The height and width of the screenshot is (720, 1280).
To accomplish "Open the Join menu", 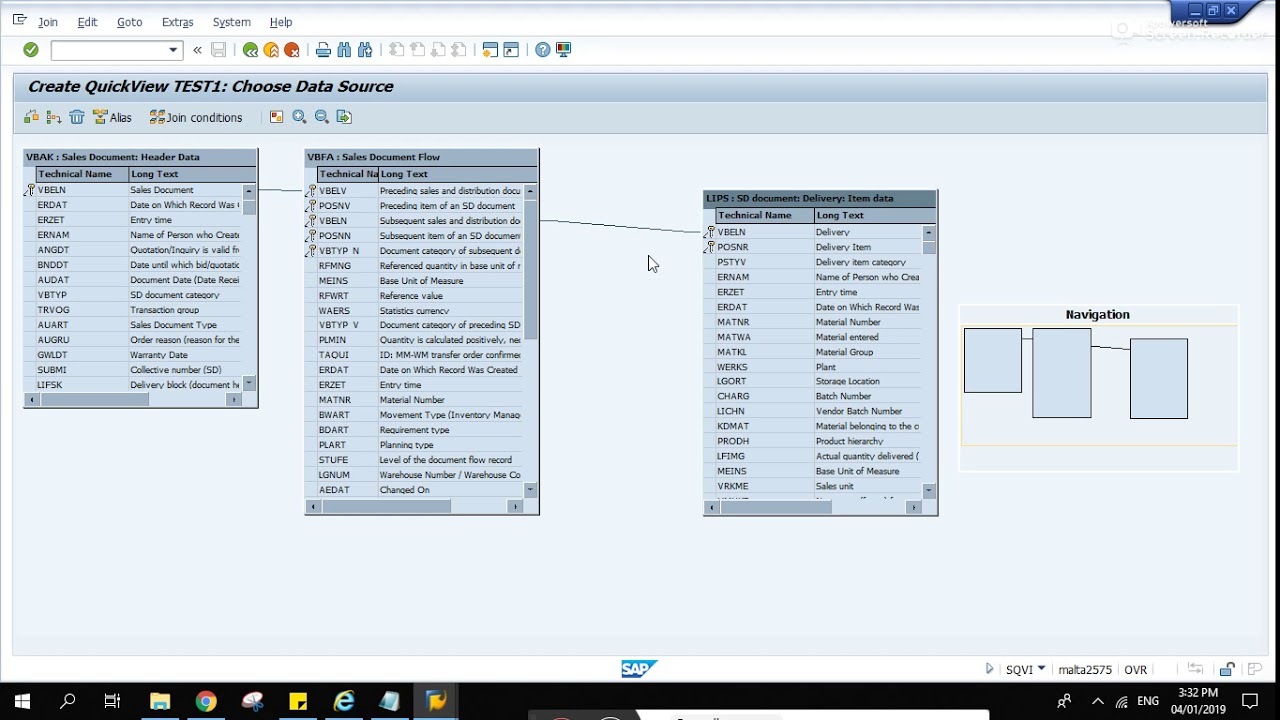I will click(48, 22).
